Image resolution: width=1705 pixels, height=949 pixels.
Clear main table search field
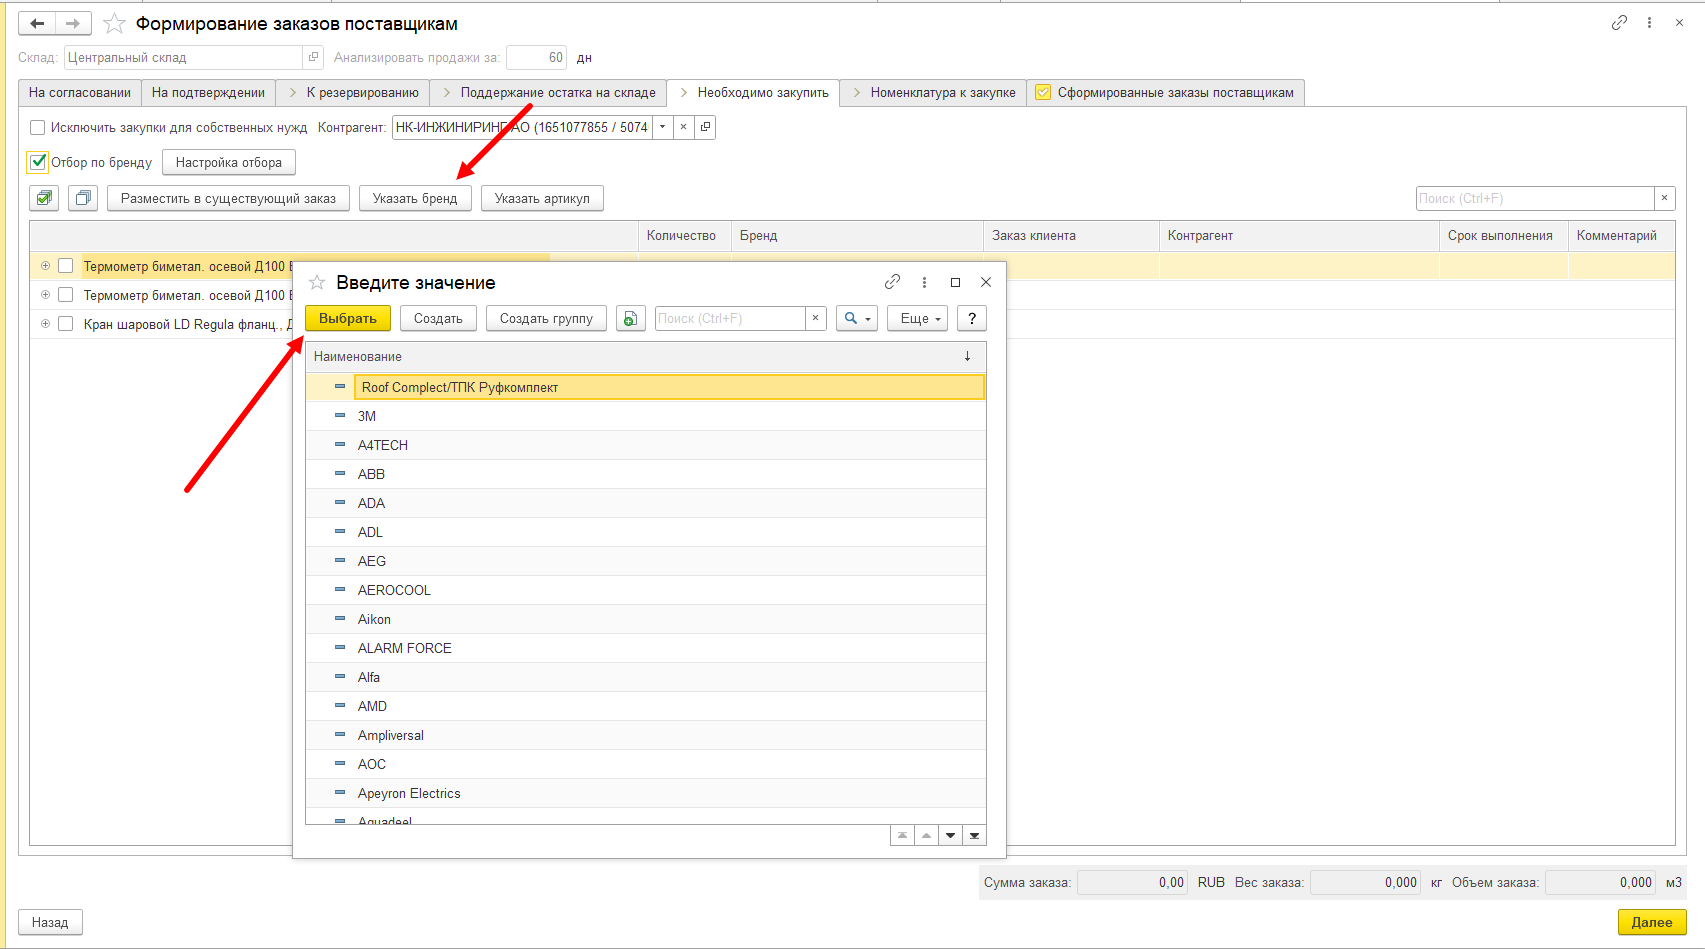click(x=1664, y=198)
